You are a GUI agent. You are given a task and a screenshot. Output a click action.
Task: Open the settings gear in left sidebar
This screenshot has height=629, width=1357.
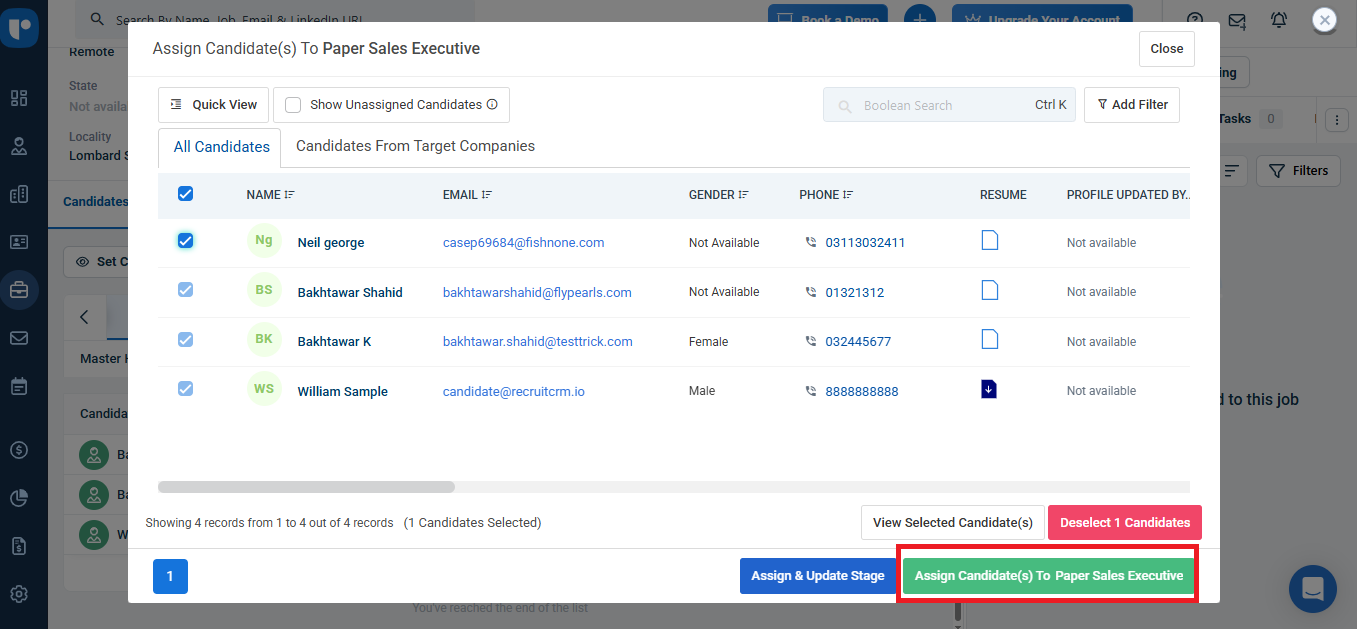pos(19,593)
